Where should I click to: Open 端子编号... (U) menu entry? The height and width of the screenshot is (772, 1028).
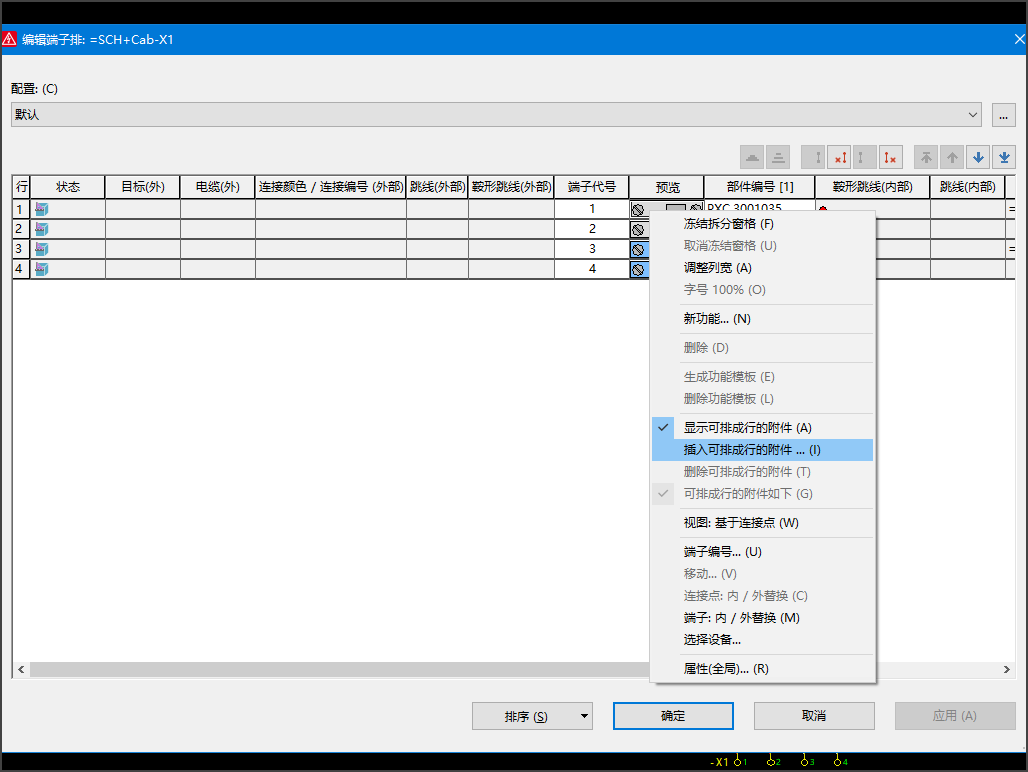[762, 551]
